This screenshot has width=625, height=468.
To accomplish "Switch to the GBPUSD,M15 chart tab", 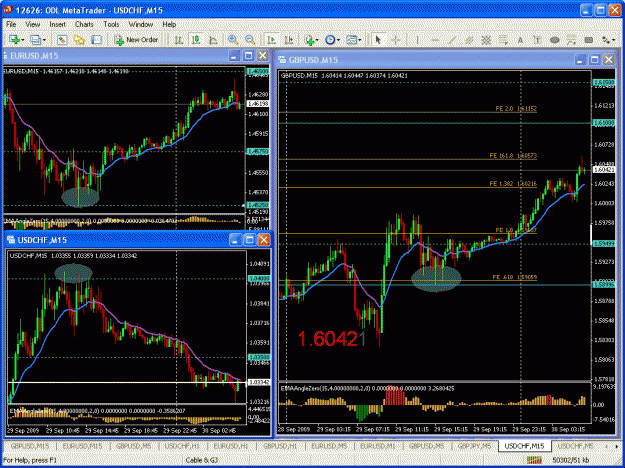I will click(30, 446).
